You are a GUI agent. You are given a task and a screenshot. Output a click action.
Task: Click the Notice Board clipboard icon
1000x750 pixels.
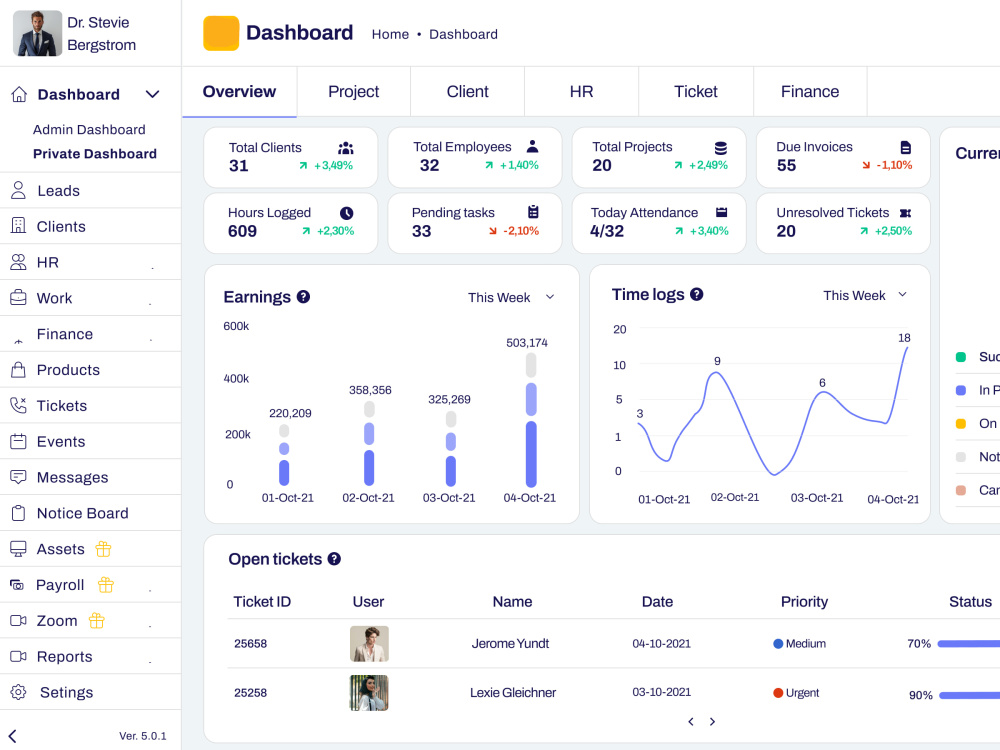pyautogui.click(x=18, y=513)
